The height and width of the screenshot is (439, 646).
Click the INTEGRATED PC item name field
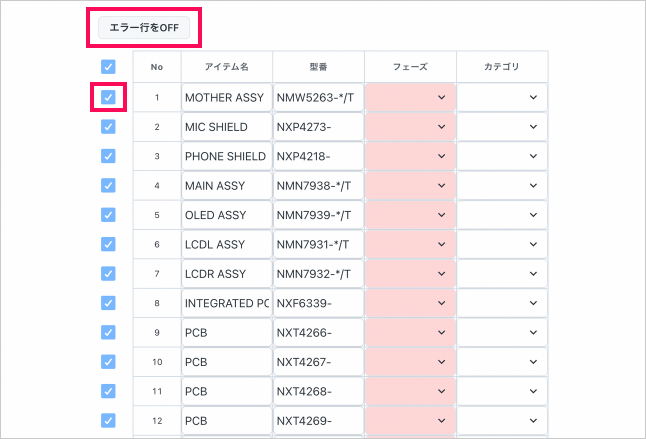225,303
